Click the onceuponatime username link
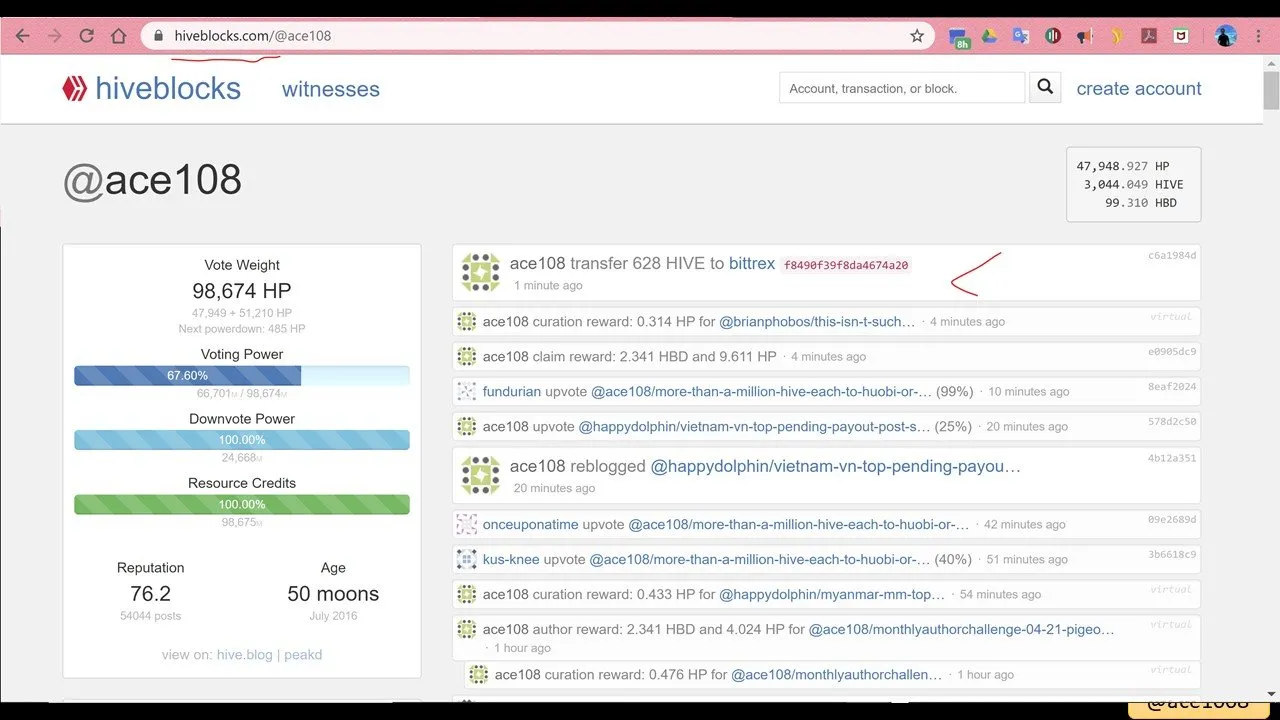 pyautogui.click(x=531, y=524)
